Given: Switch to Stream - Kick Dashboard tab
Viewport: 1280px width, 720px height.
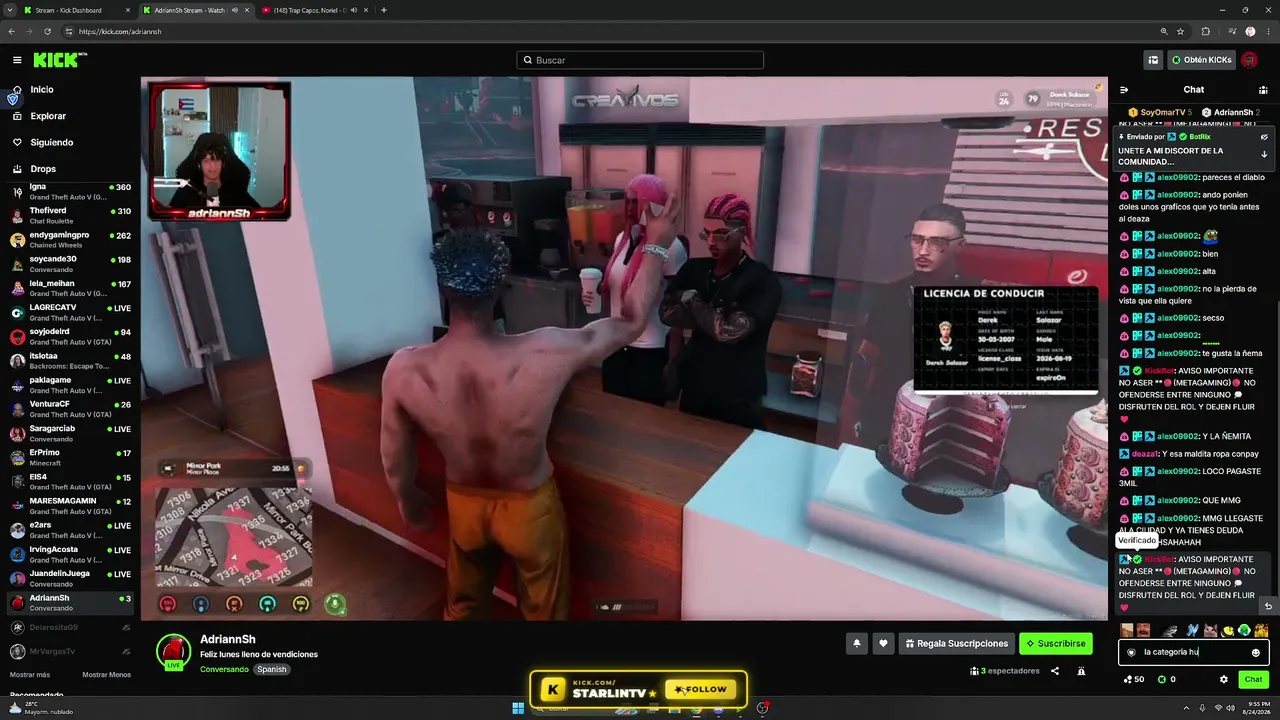Looking at the screenshot, I should [76, 10].
